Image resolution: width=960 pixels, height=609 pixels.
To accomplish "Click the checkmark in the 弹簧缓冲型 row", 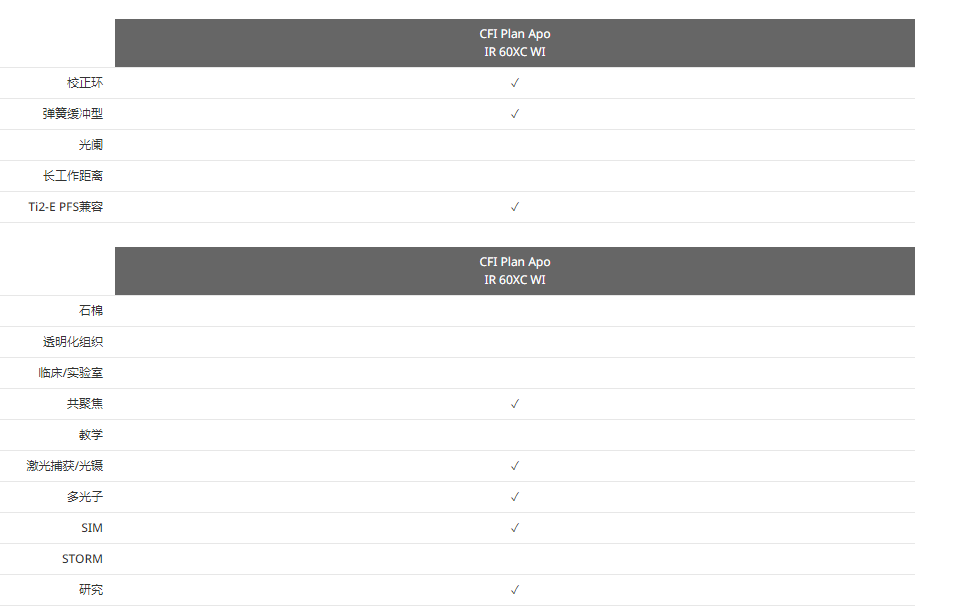I will (x=515, y=114).
